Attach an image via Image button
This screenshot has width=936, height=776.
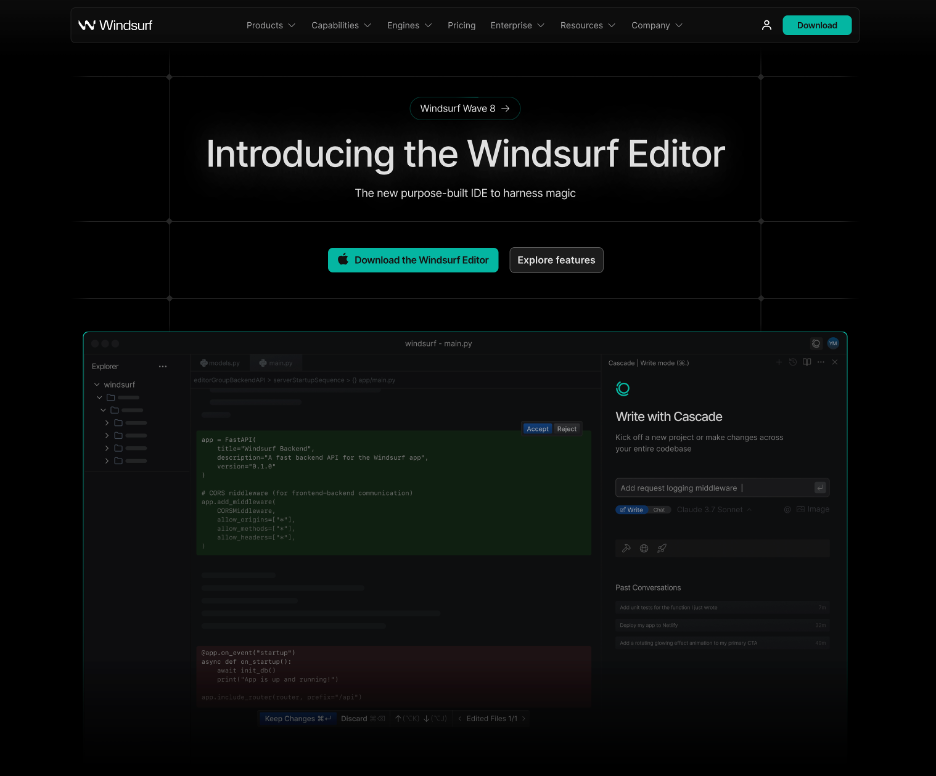coord(812,509)
